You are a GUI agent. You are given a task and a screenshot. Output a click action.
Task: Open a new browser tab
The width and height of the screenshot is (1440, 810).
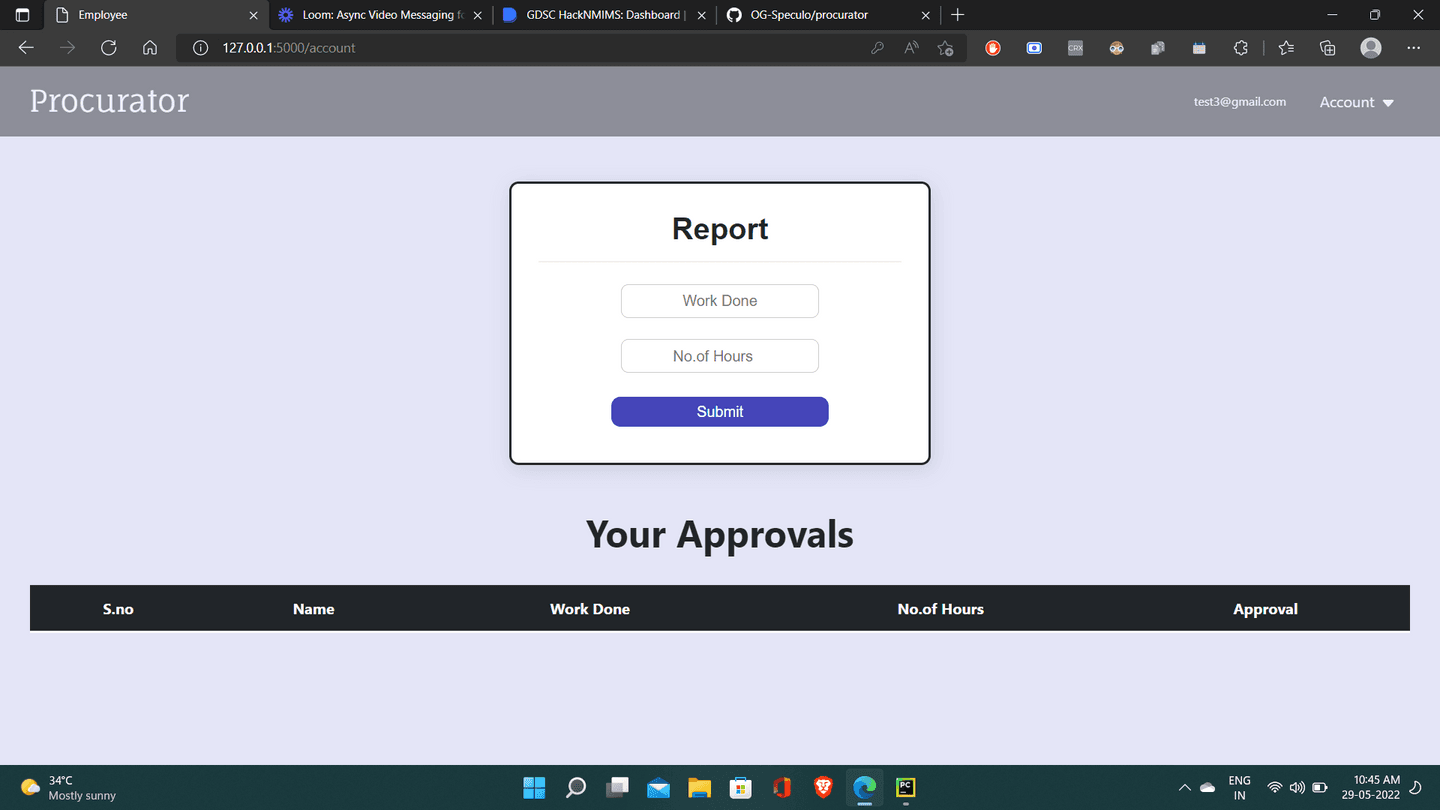[x=957, y=15]
